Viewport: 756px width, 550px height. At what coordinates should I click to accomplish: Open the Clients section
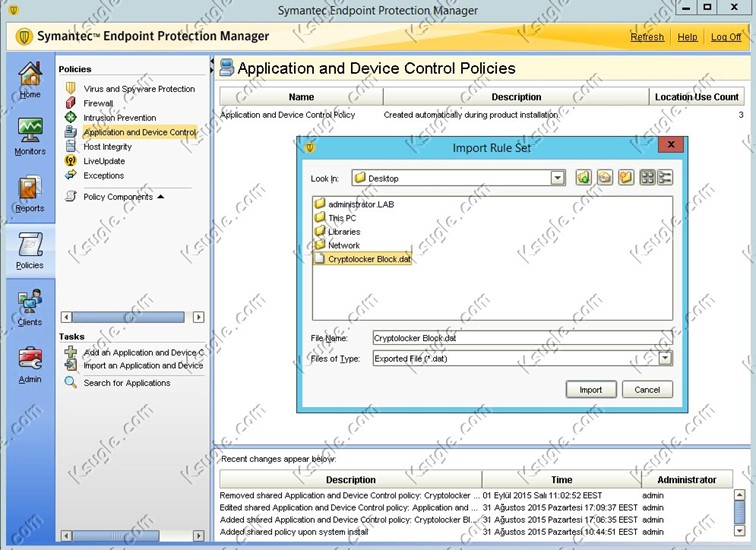[x=30, y=308]
